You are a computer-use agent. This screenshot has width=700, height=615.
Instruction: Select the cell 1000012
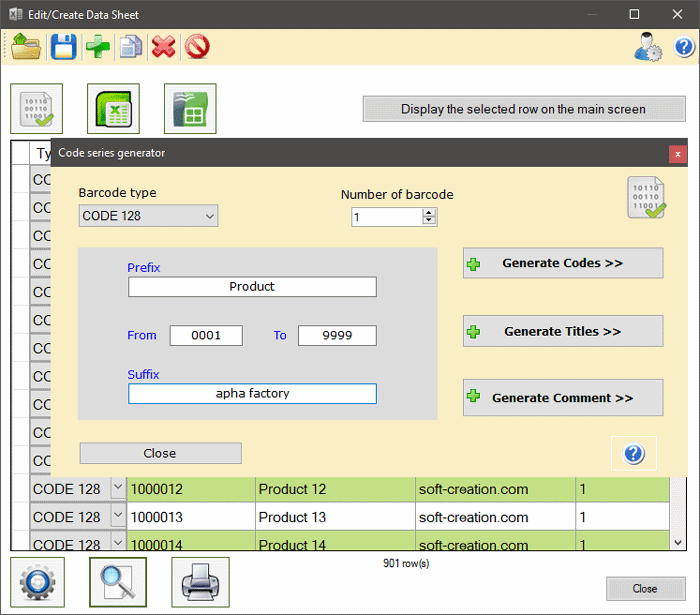191,489
